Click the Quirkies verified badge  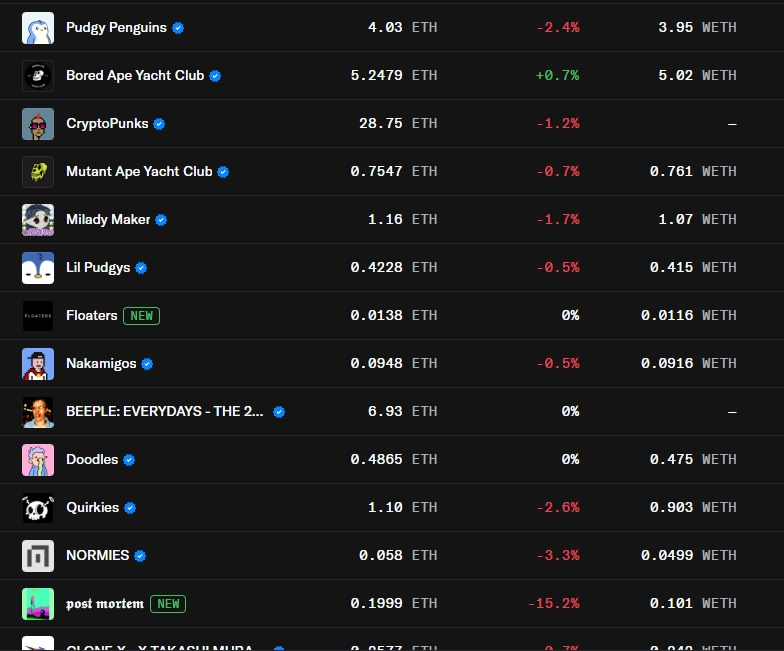pos(130,508)
